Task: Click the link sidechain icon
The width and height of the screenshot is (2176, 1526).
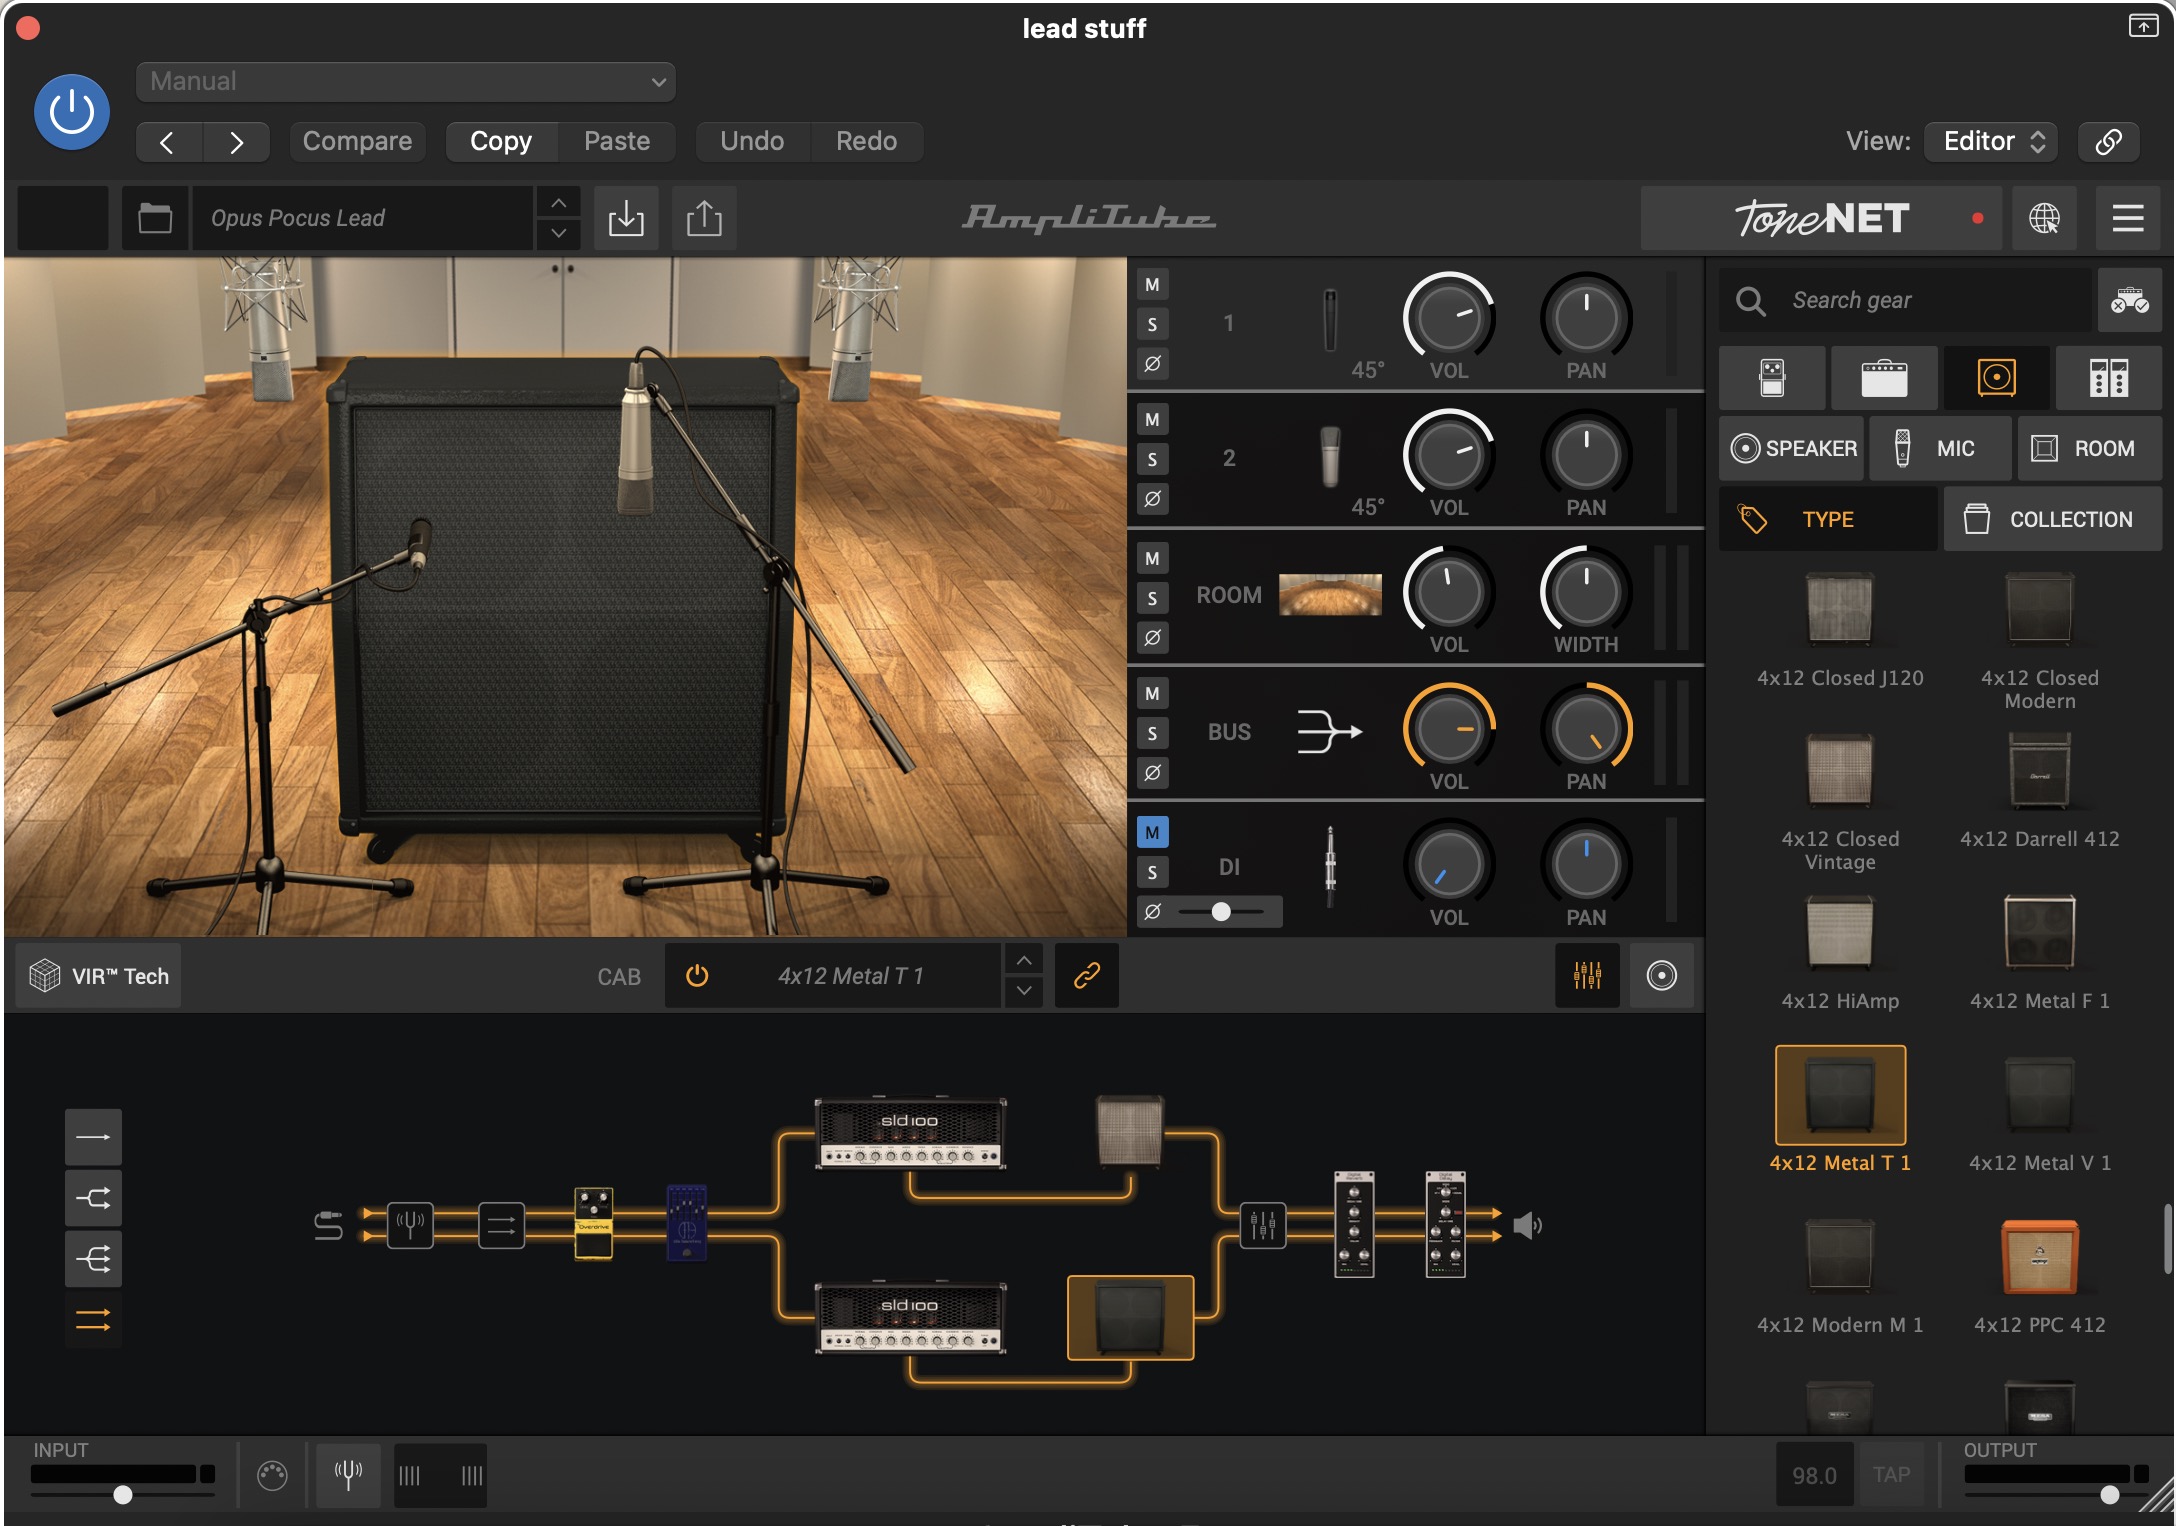Action: coord(2108,142)
